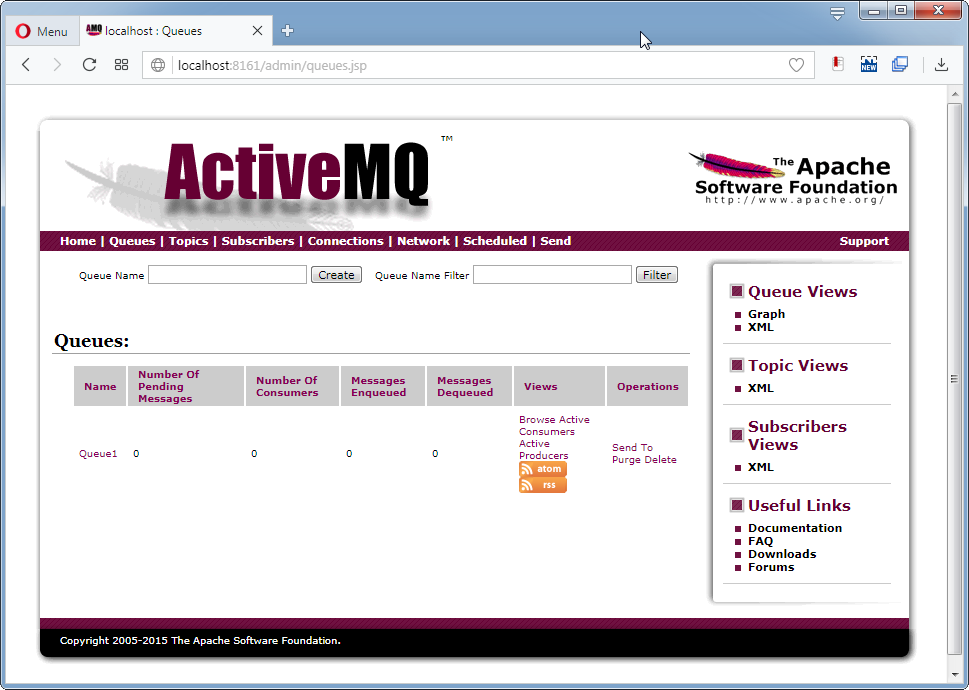This screenshot has height=690, width=969.
Task: Add page to bookmarks heart icon
Action: click(796, 65)
